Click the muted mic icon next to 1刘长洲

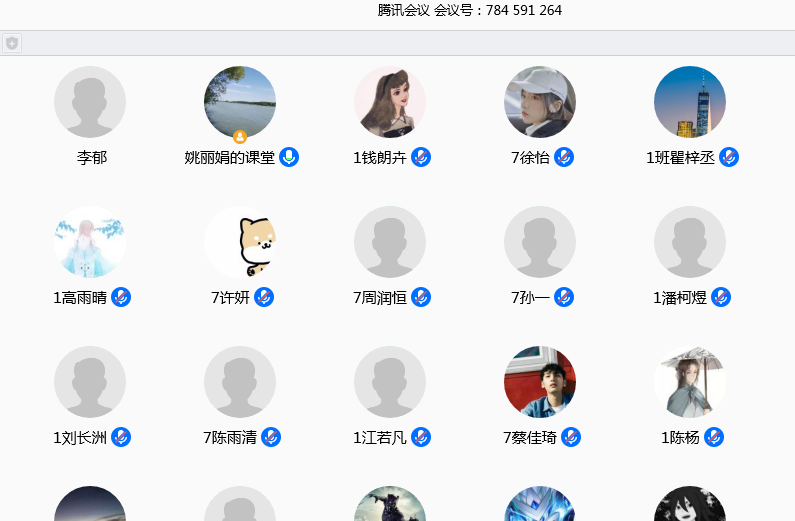(121, 437)
